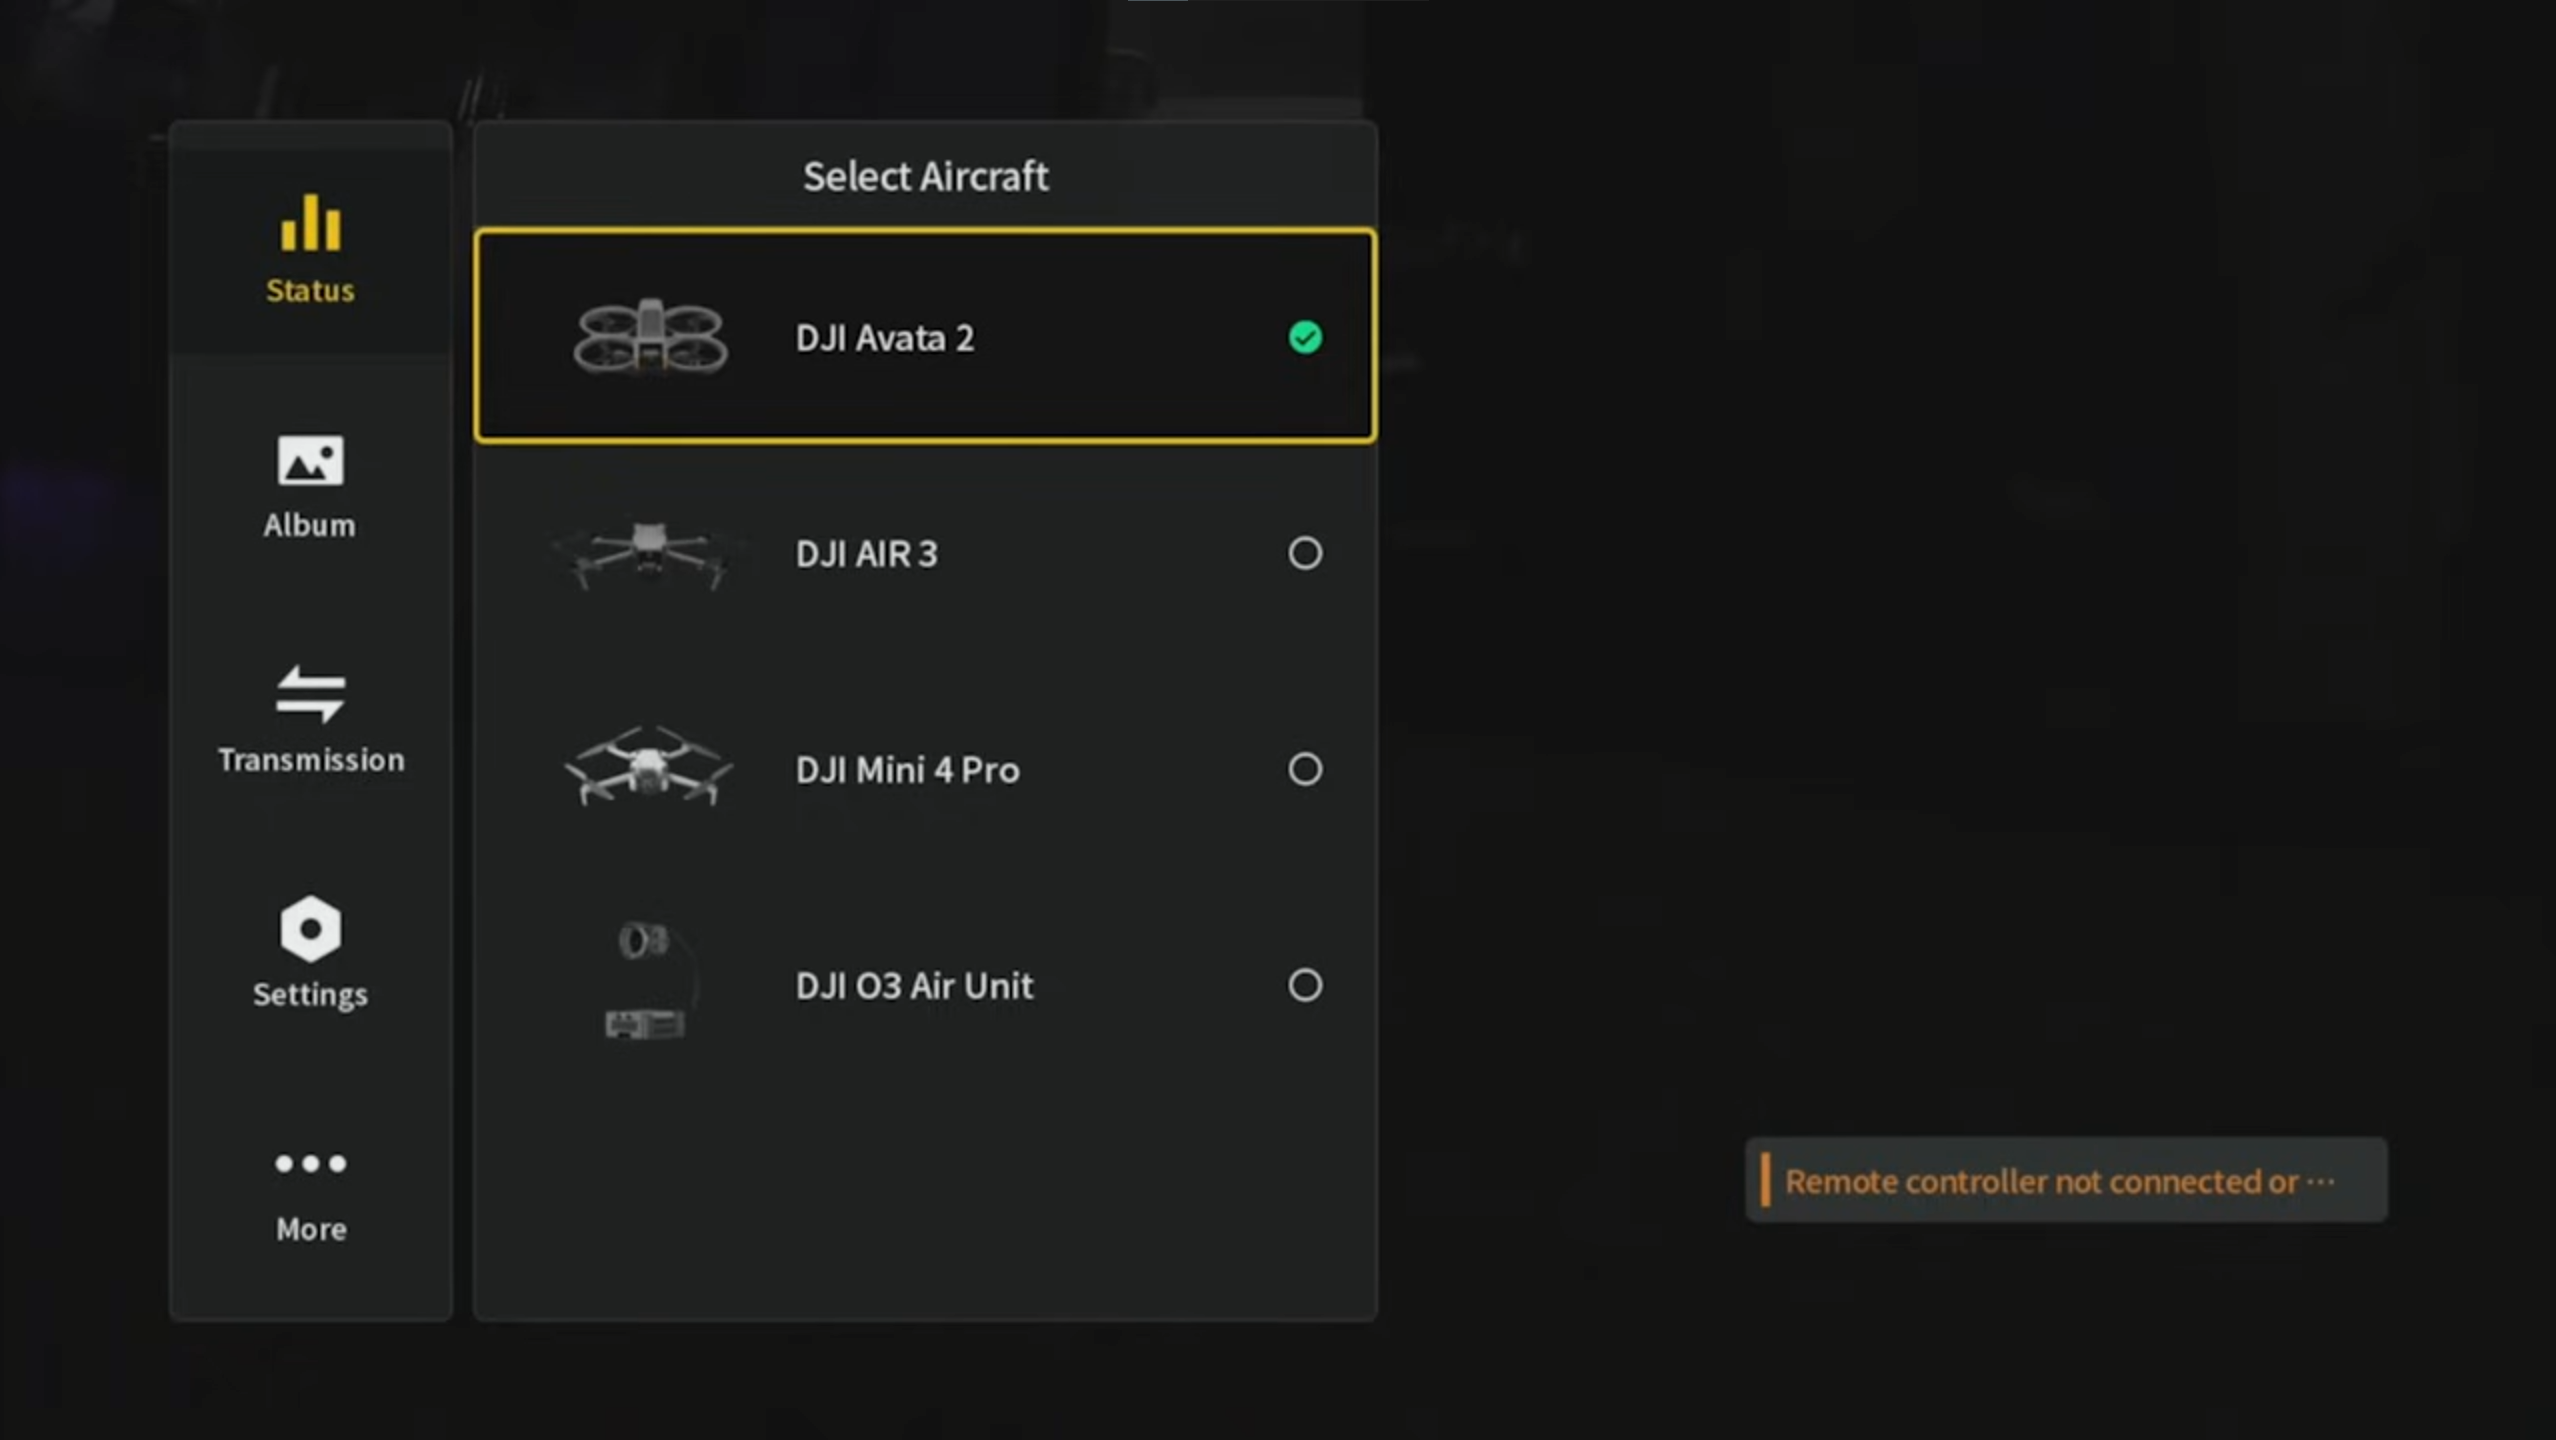The width and height of the screenshot is (2556, 1440).
Task: Click the Transmission arrows icon
Action: coord(310,694)
